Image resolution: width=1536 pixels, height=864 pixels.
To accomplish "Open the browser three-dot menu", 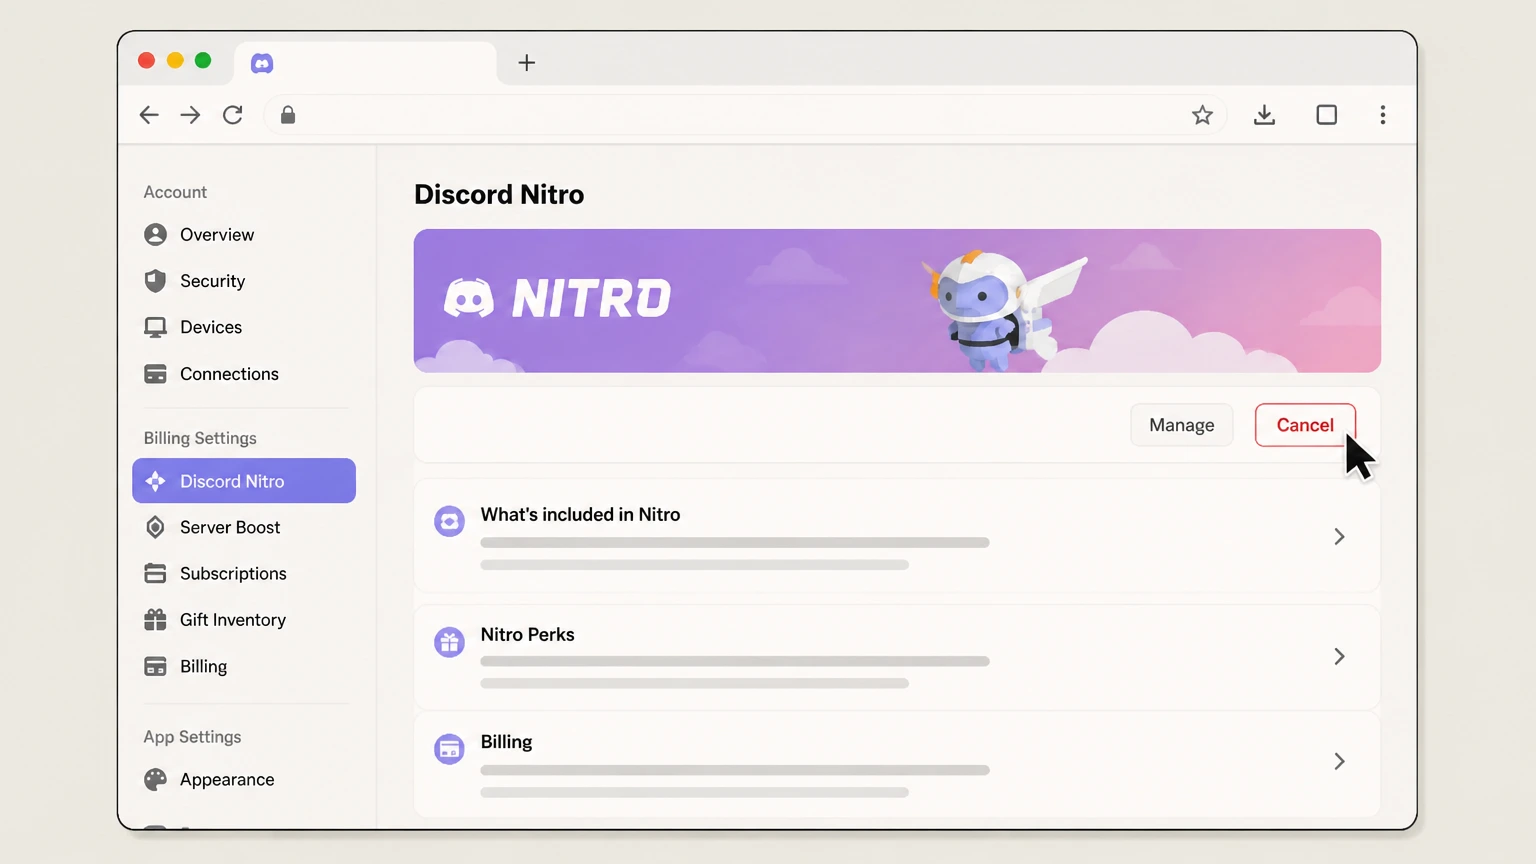I will pyautogui.click(x=1383, y=115).
